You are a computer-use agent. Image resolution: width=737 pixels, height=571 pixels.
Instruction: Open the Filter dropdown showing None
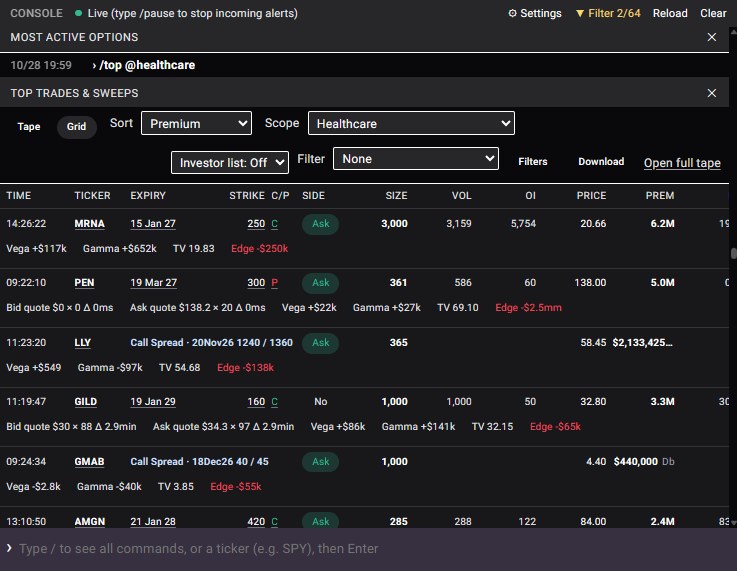[x=416, y=158]
